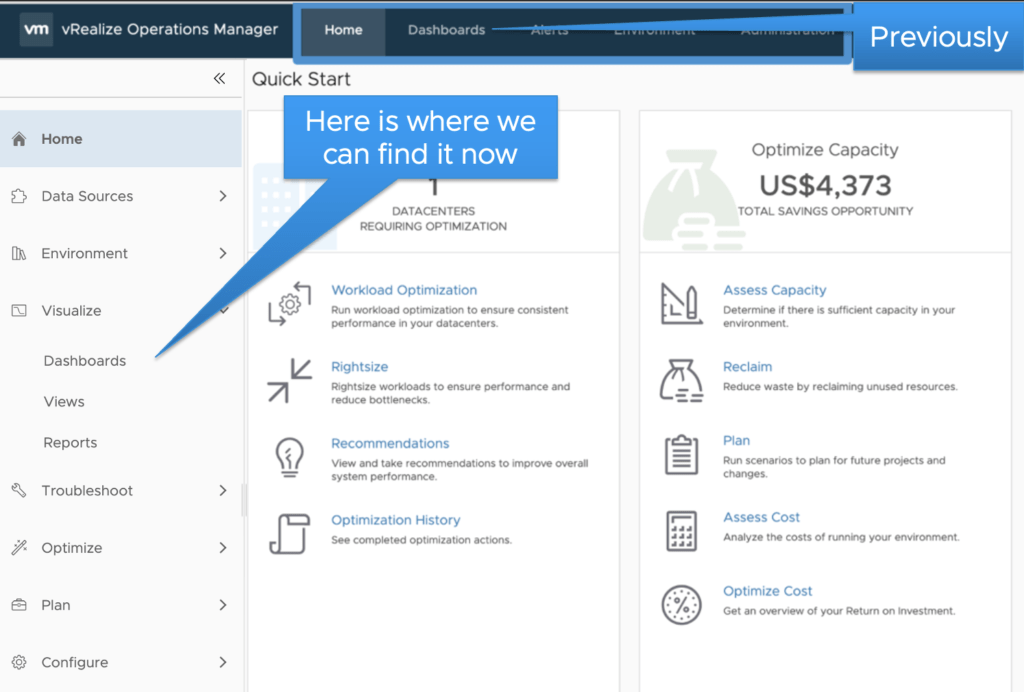Click the Rightsize arrows icon
1024x692 pixels.
pos(289,380)
